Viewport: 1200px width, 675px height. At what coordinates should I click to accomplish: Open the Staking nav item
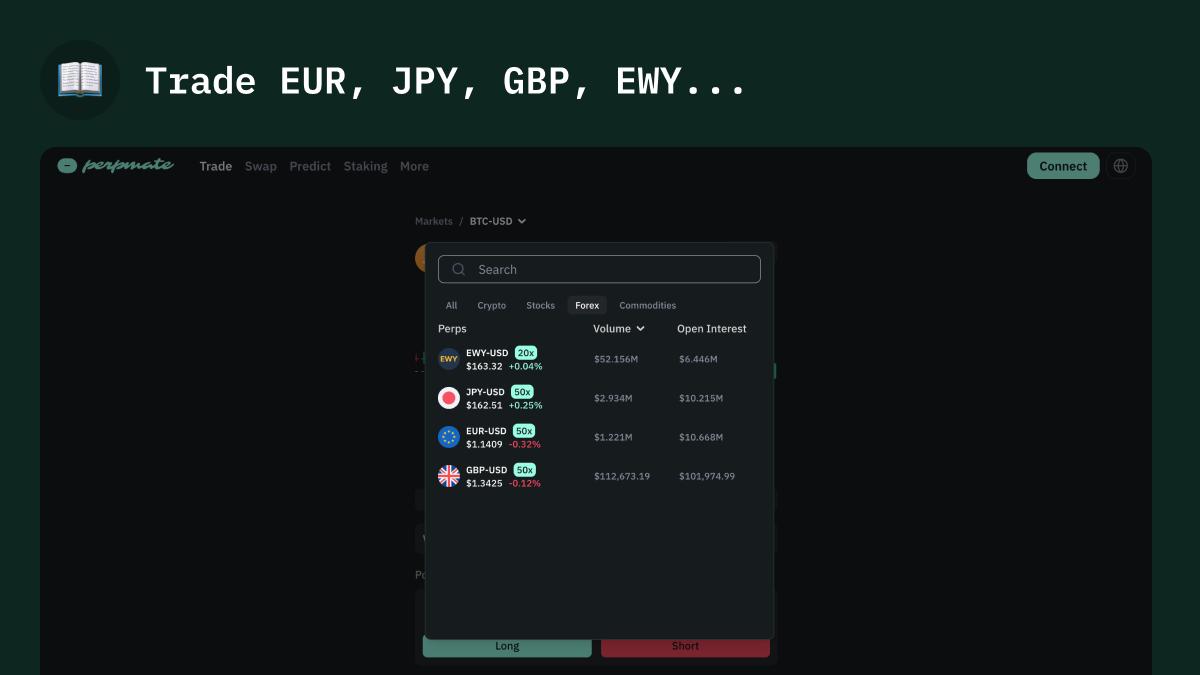(x=365, y=166)
